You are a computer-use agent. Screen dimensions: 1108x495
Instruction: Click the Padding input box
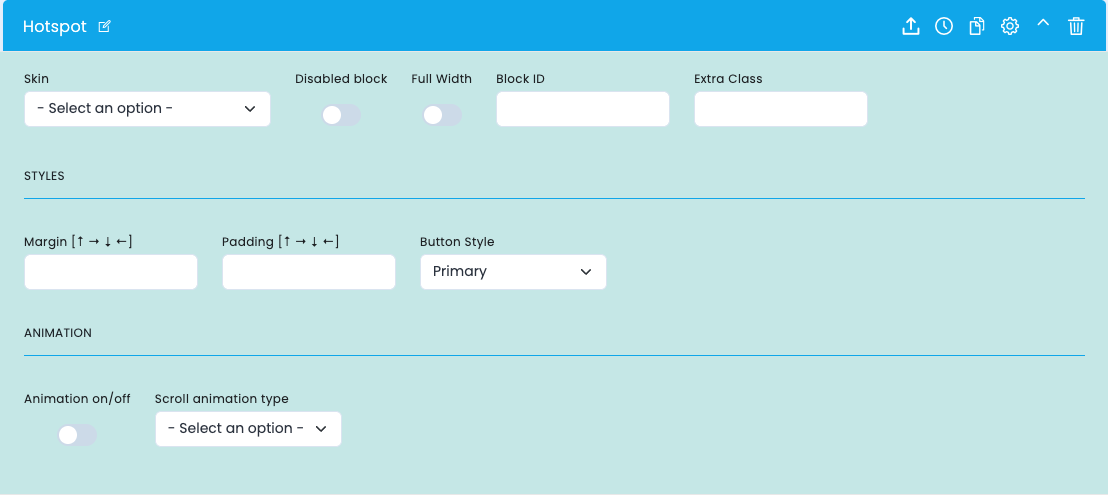click(x=308, y=272)
